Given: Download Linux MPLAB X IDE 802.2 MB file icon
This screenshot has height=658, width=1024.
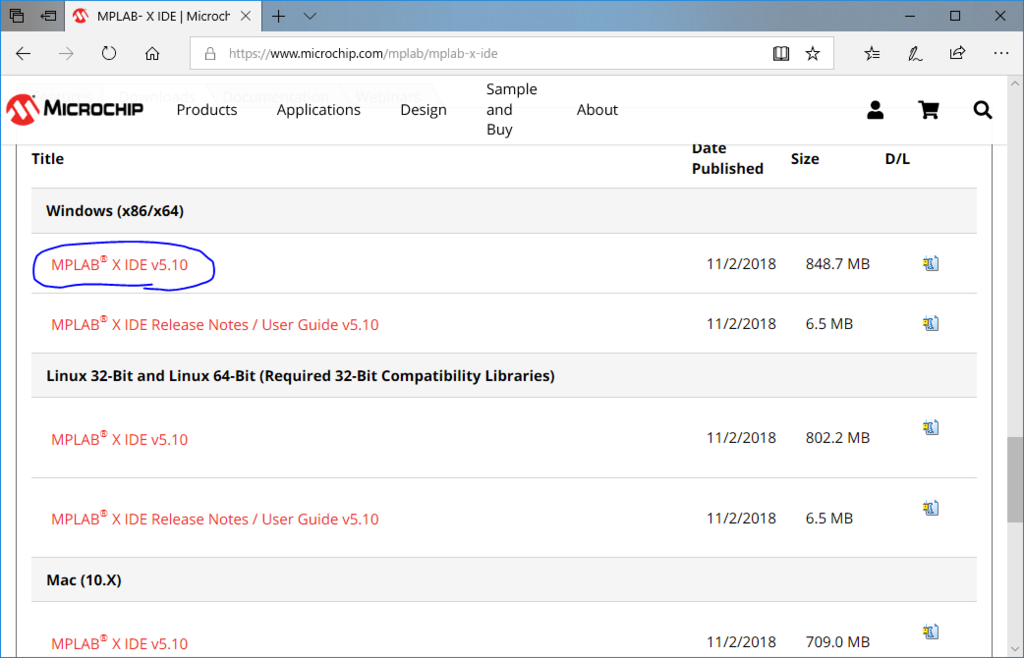Looking at the screenshot, I should click(x=931, y=428).
